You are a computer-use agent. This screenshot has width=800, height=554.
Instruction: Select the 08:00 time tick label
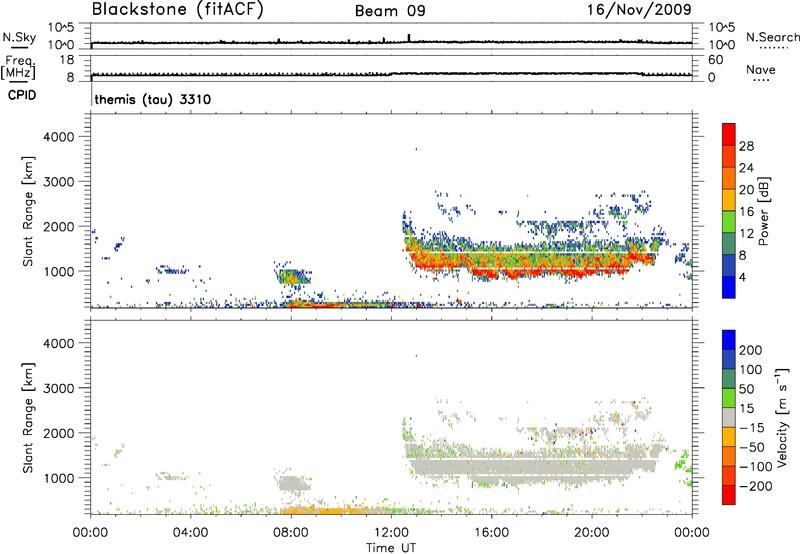click(x=291, y=533)
